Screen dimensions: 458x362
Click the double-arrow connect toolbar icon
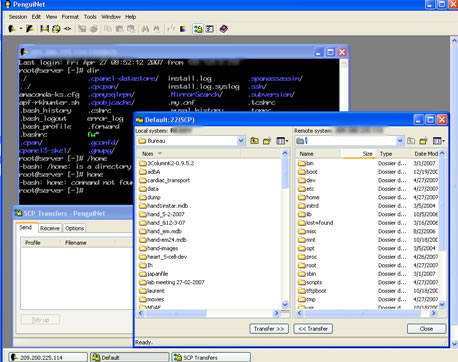(68, 29)
